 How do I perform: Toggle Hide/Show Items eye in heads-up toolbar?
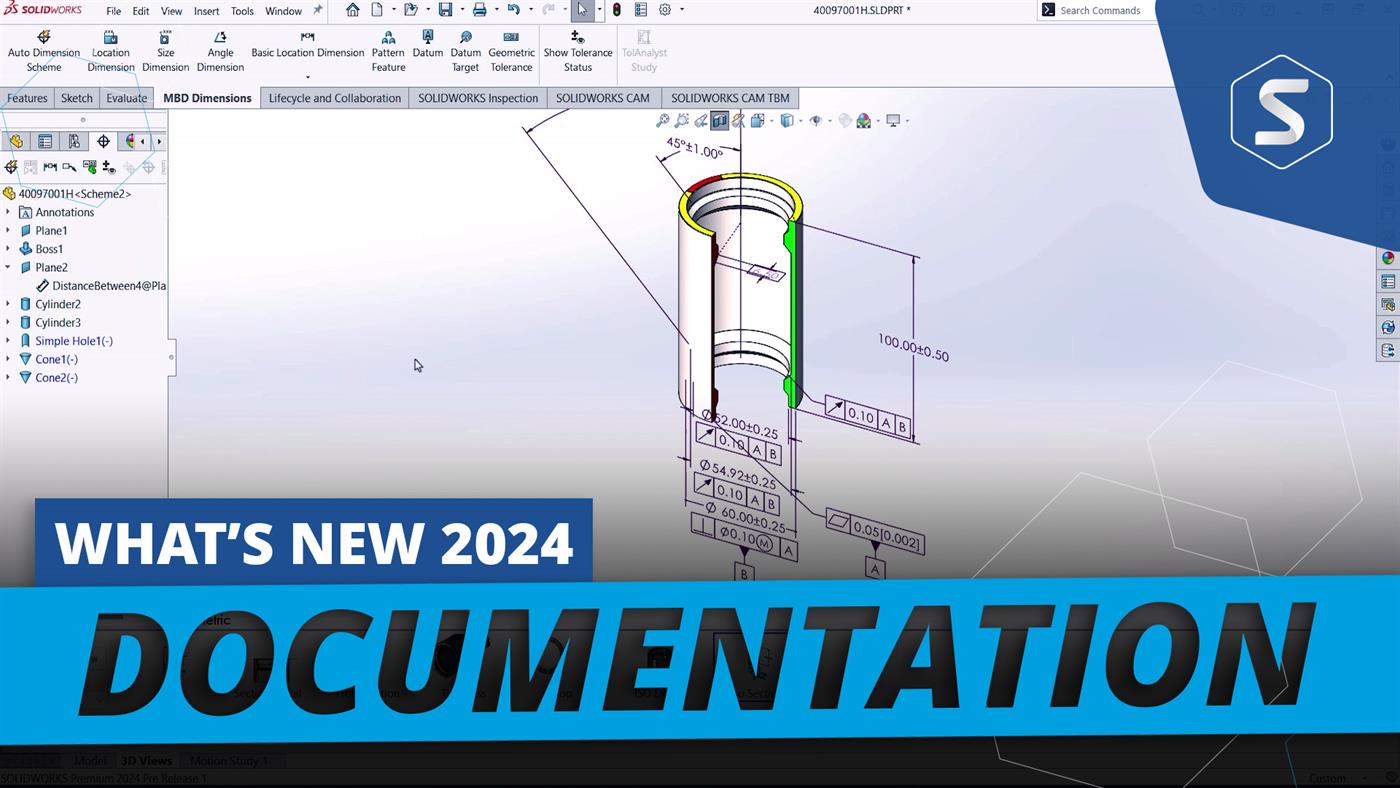coord(816,120)
